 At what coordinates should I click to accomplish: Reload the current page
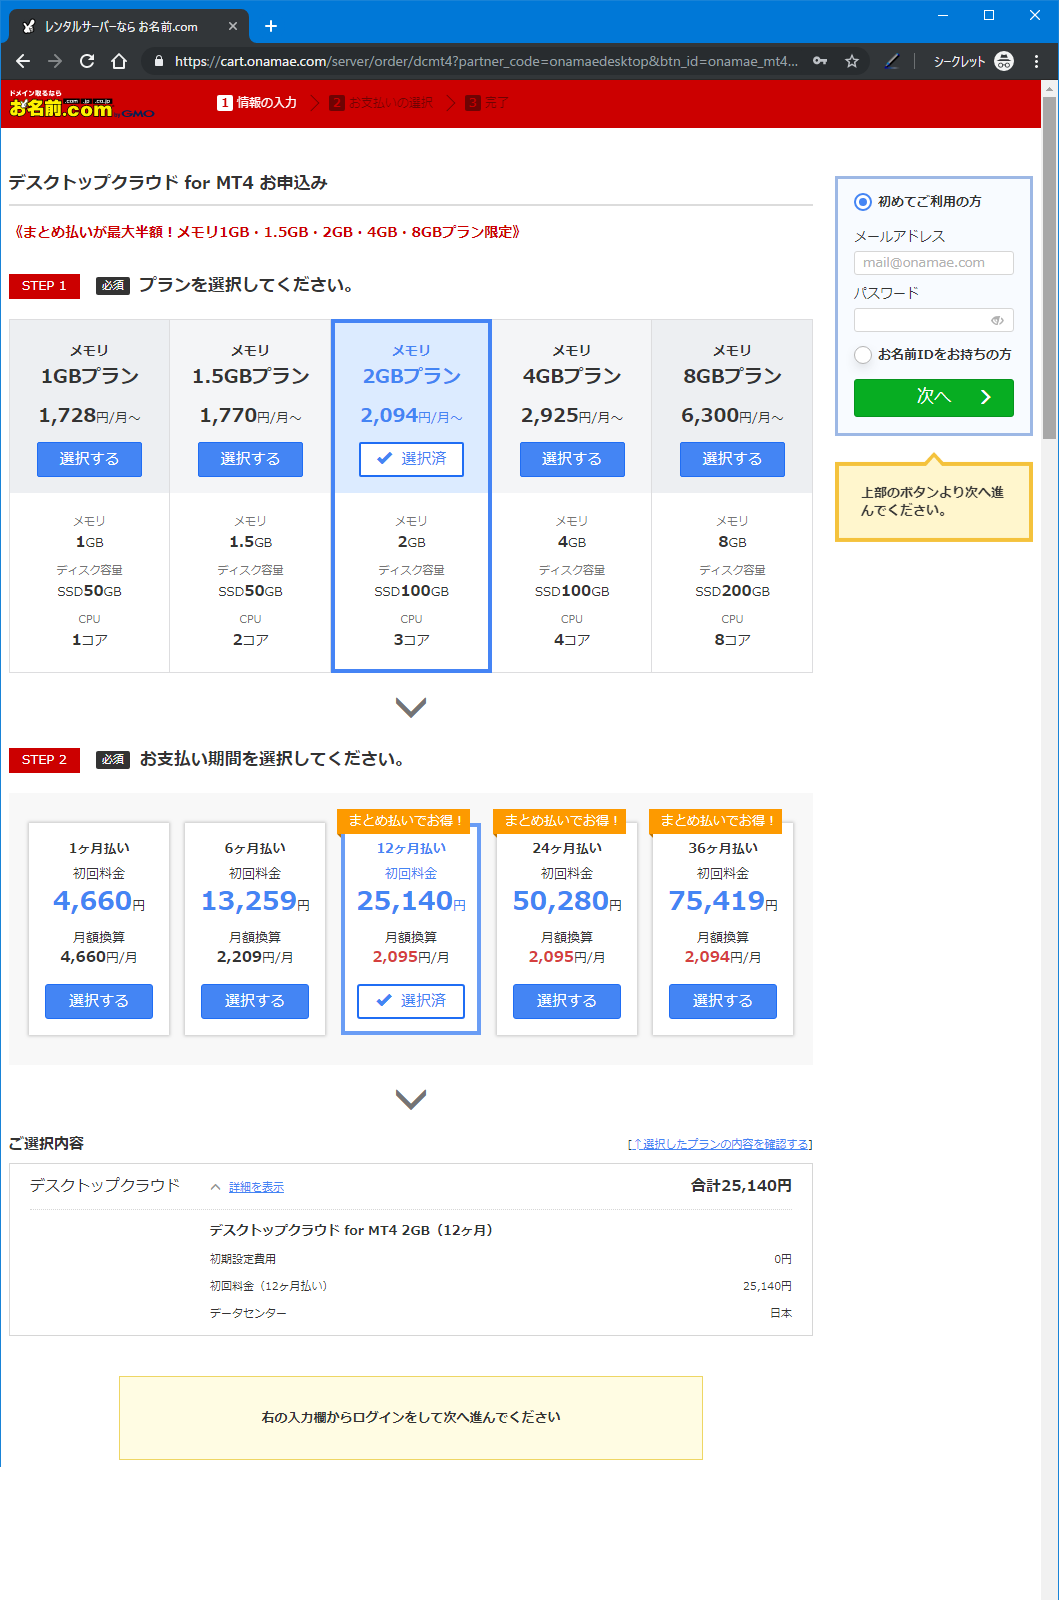tap(87, 61)
